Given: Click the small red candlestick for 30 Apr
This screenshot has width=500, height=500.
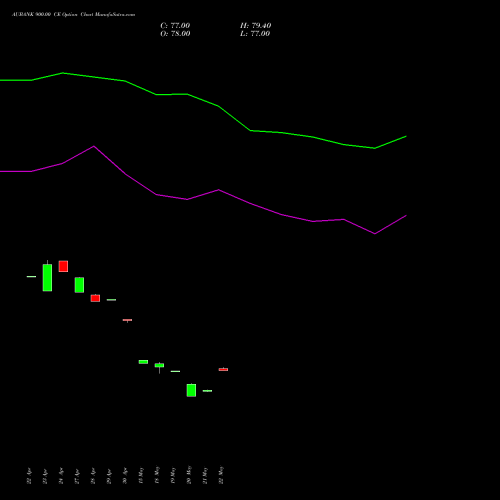Looking at the screenshot, I should coord(127,320).
